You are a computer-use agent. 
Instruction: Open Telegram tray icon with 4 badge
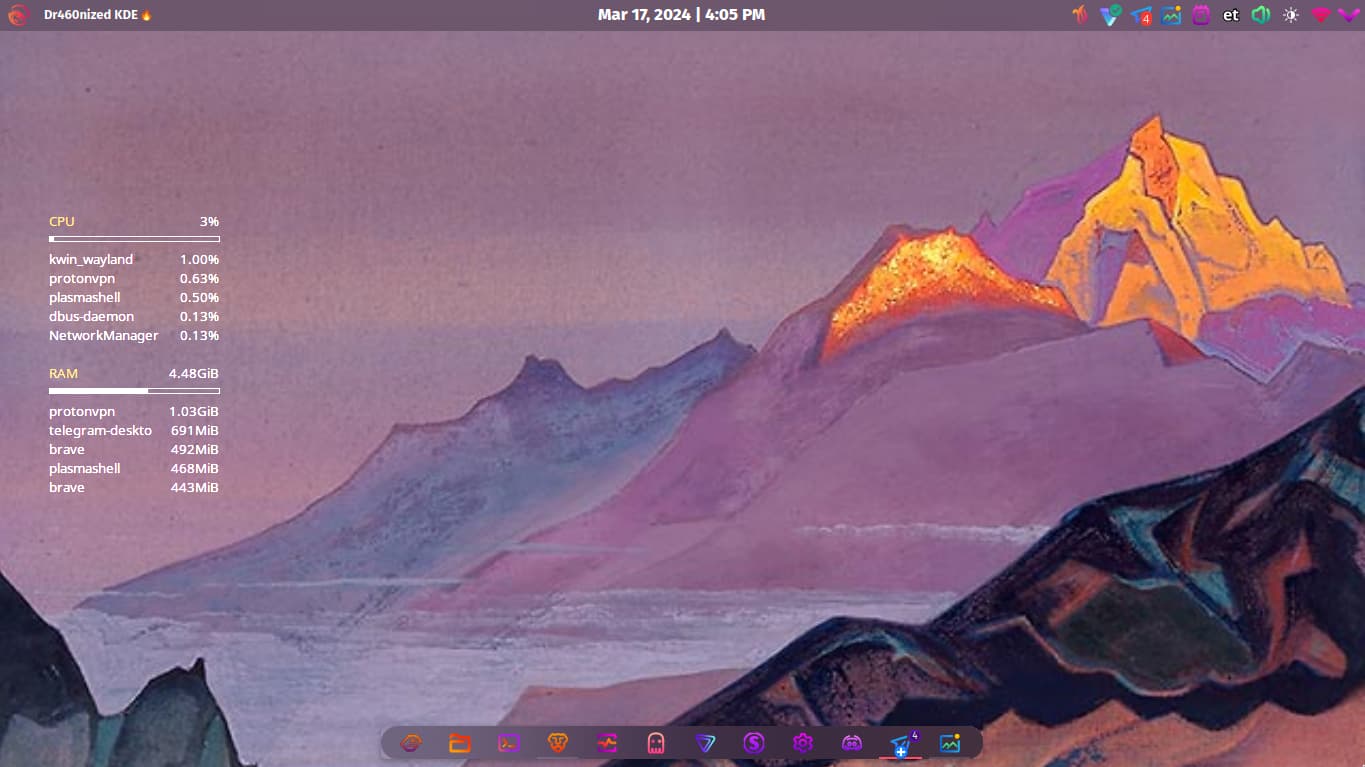[1142, 15]
